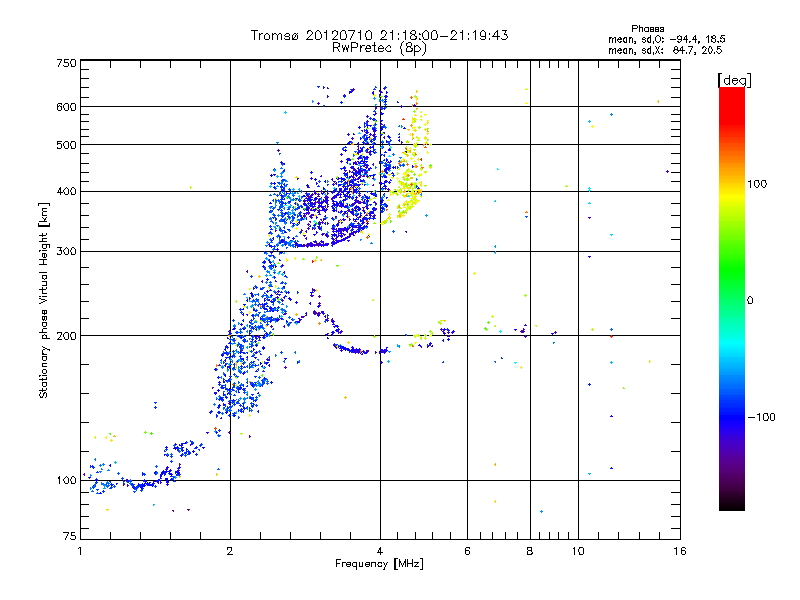Click the x-axis value '8'
Viewport: 800px width, 600px height.
[530, 551]
